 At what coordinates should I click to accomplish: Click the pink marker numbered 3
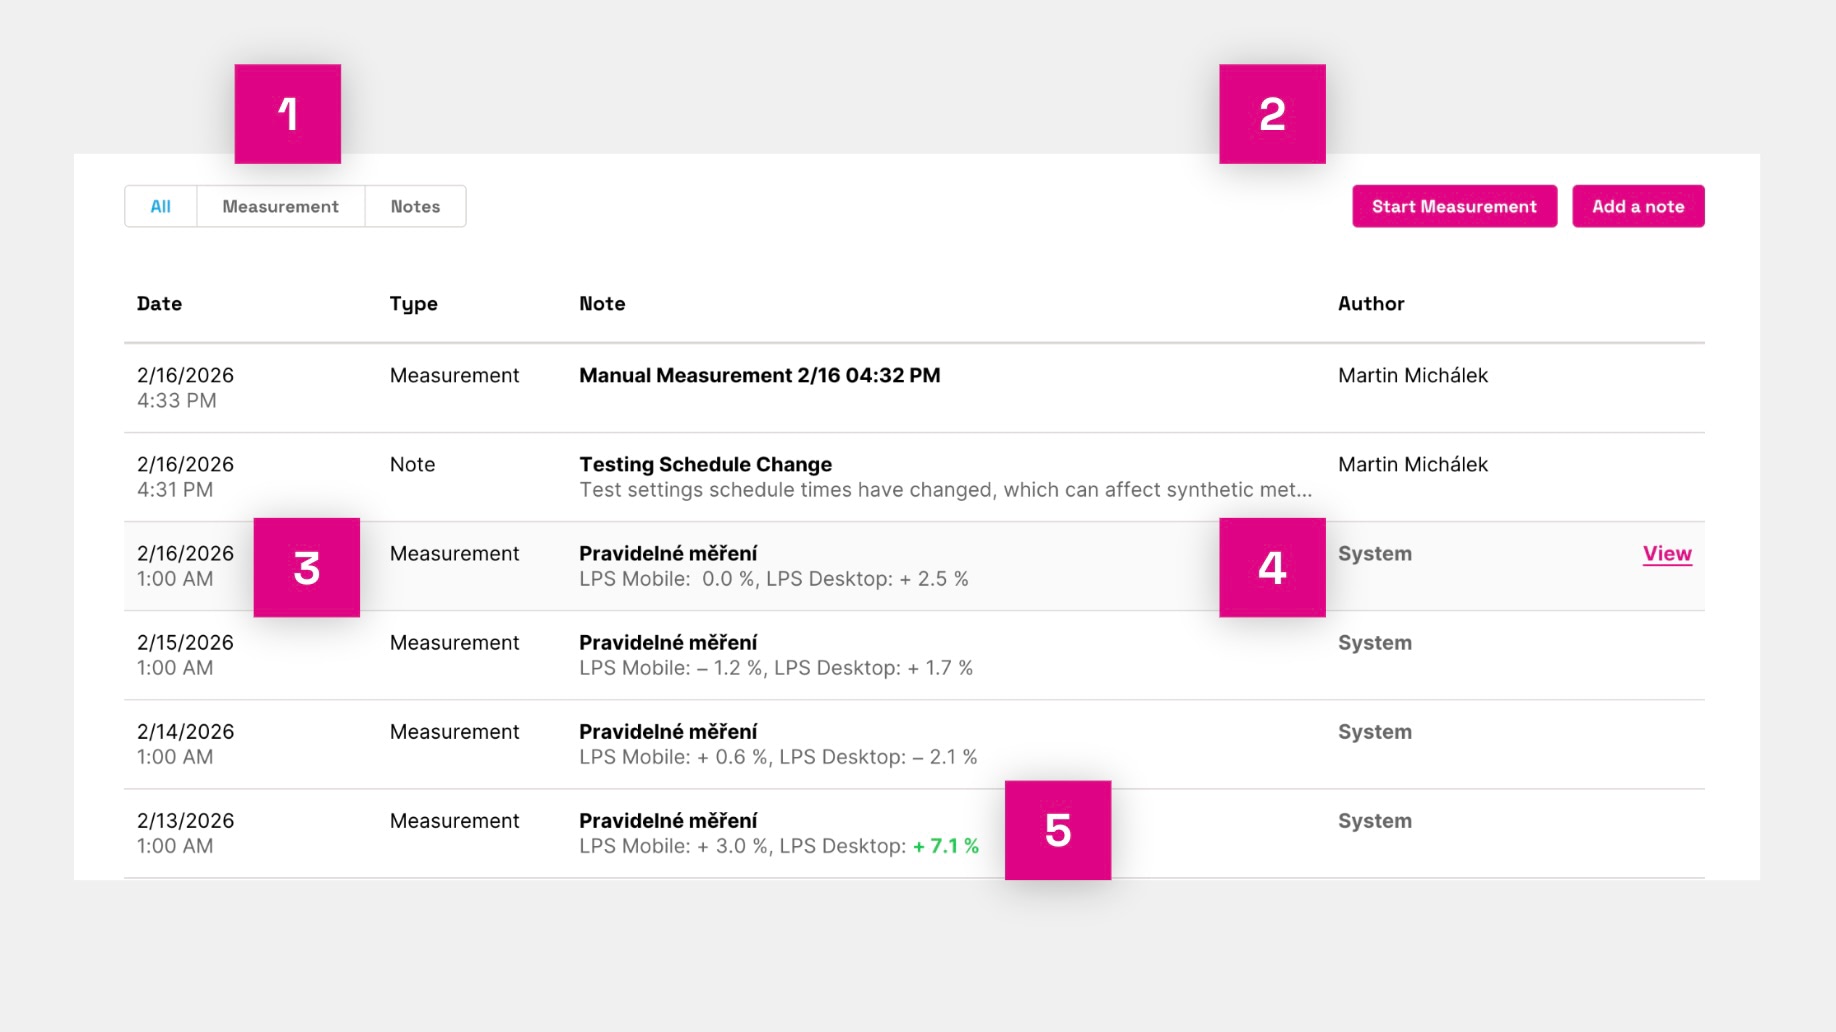click(x=307, y=567)
